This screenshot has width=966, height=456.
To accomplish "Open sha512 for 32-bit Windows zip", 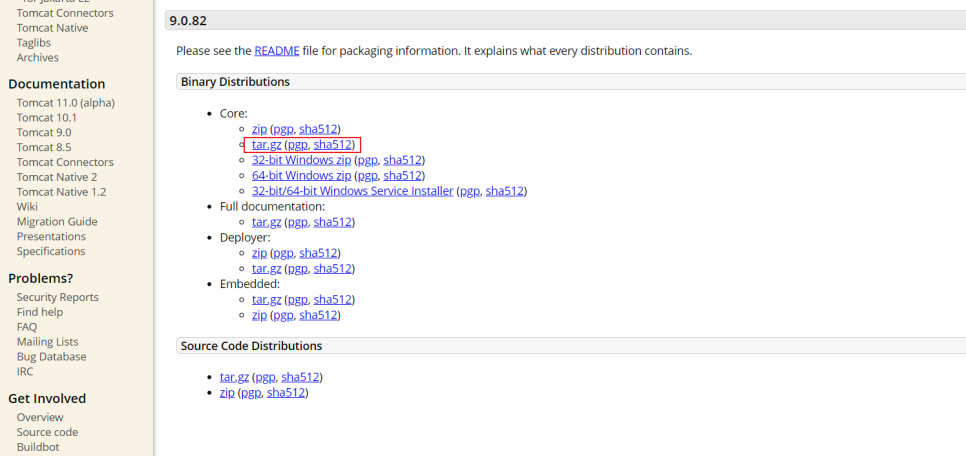I will [x=402, y=160].
